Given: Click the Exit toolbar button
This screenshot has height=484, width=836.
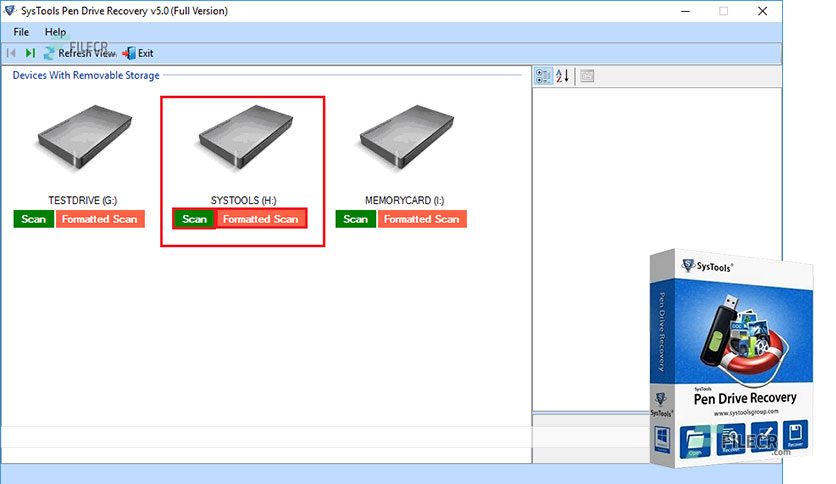Looking at the screenshot, I should [x=138, y=53].
